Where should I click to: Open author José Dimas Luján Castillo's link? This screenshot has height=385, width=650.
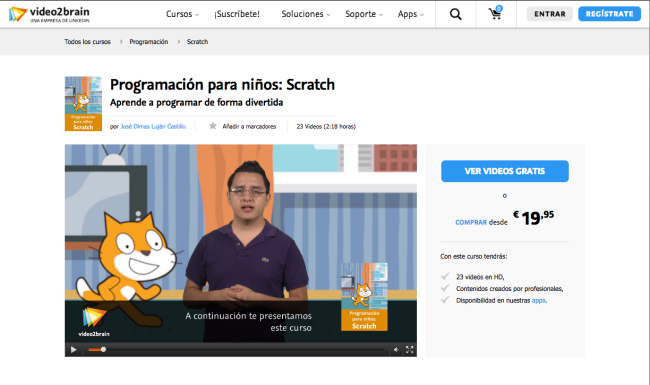coord(153,126)
